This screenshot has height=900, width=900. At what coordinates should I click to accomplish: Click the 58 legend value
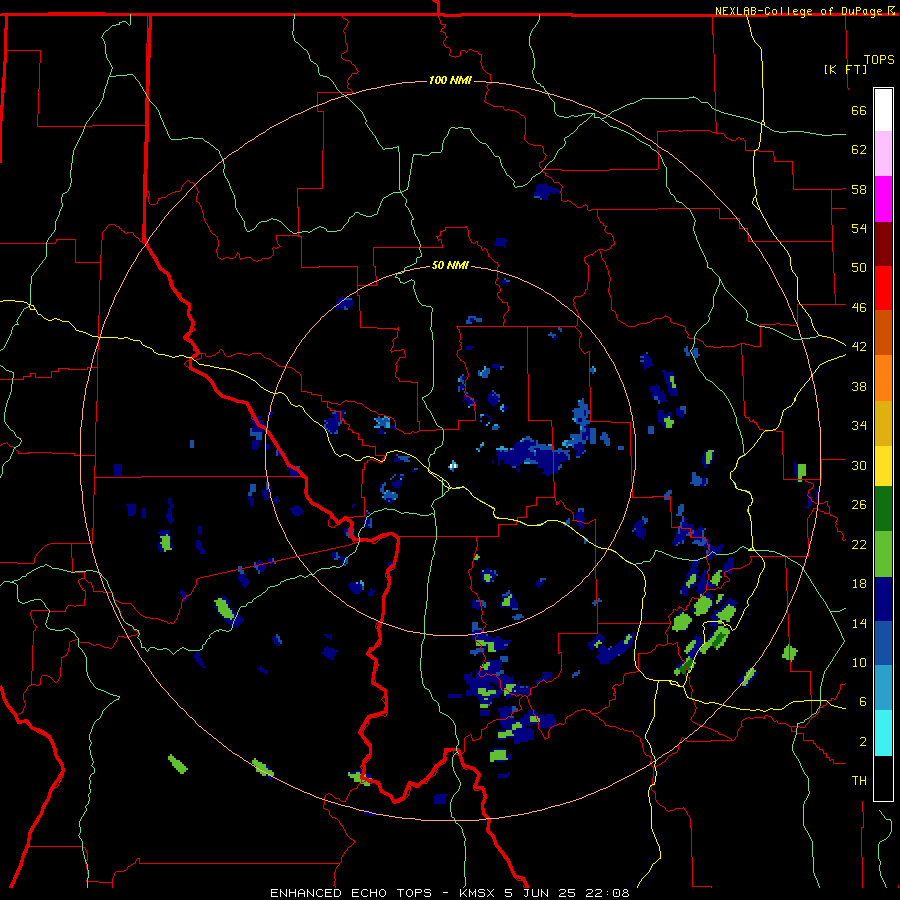coord(859,189)
